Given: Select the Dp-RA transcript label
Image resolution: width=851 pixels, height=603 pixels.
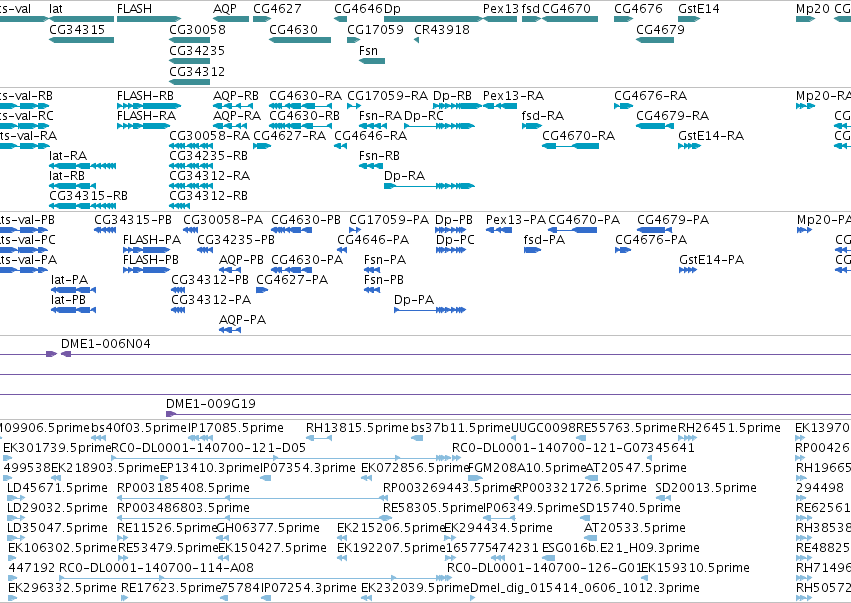Looking at the screenshot, I should click(x=404, y=176).
